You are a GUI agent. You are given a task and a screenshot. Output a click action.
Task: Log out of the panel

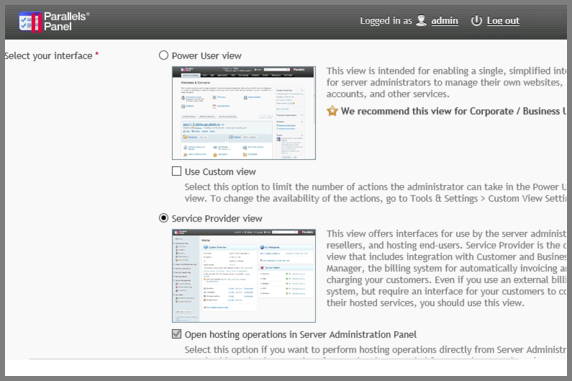pos(503,21)
